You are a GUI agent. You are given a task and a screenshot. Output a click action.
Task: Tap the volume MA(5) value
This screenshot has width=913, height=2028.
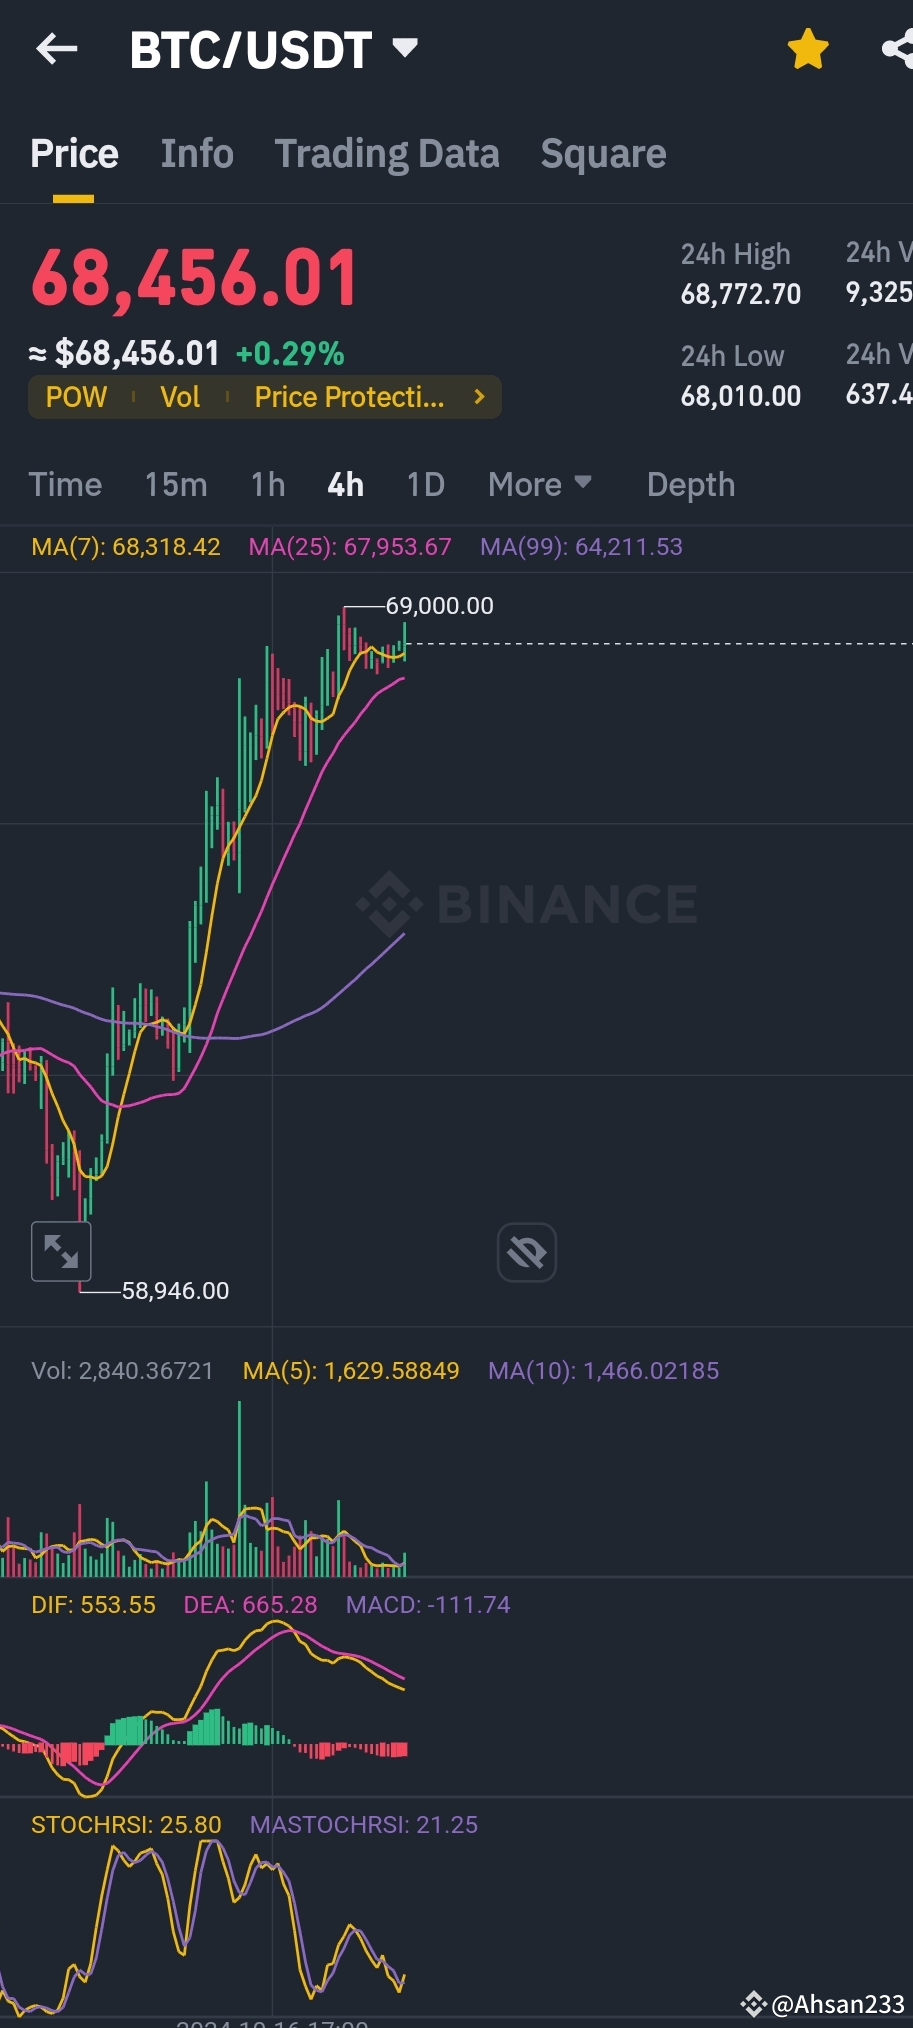pos(351,1371)
